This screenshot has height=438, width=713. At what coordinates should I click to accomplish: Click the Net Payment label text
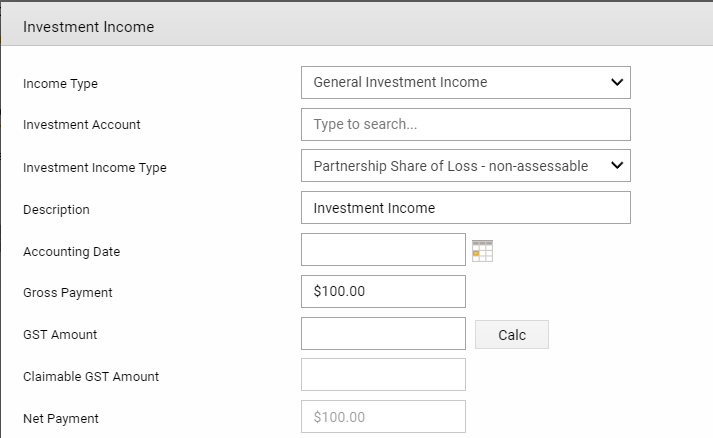[x=61, y=418]
